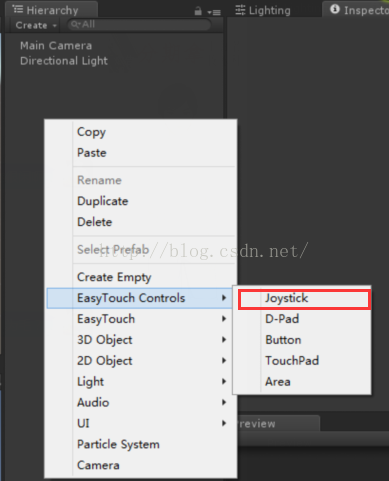The height and width of the screenshot is (481, 389).
Task: Click the Hierarchy panel lock icon
Action: (198, 11)
